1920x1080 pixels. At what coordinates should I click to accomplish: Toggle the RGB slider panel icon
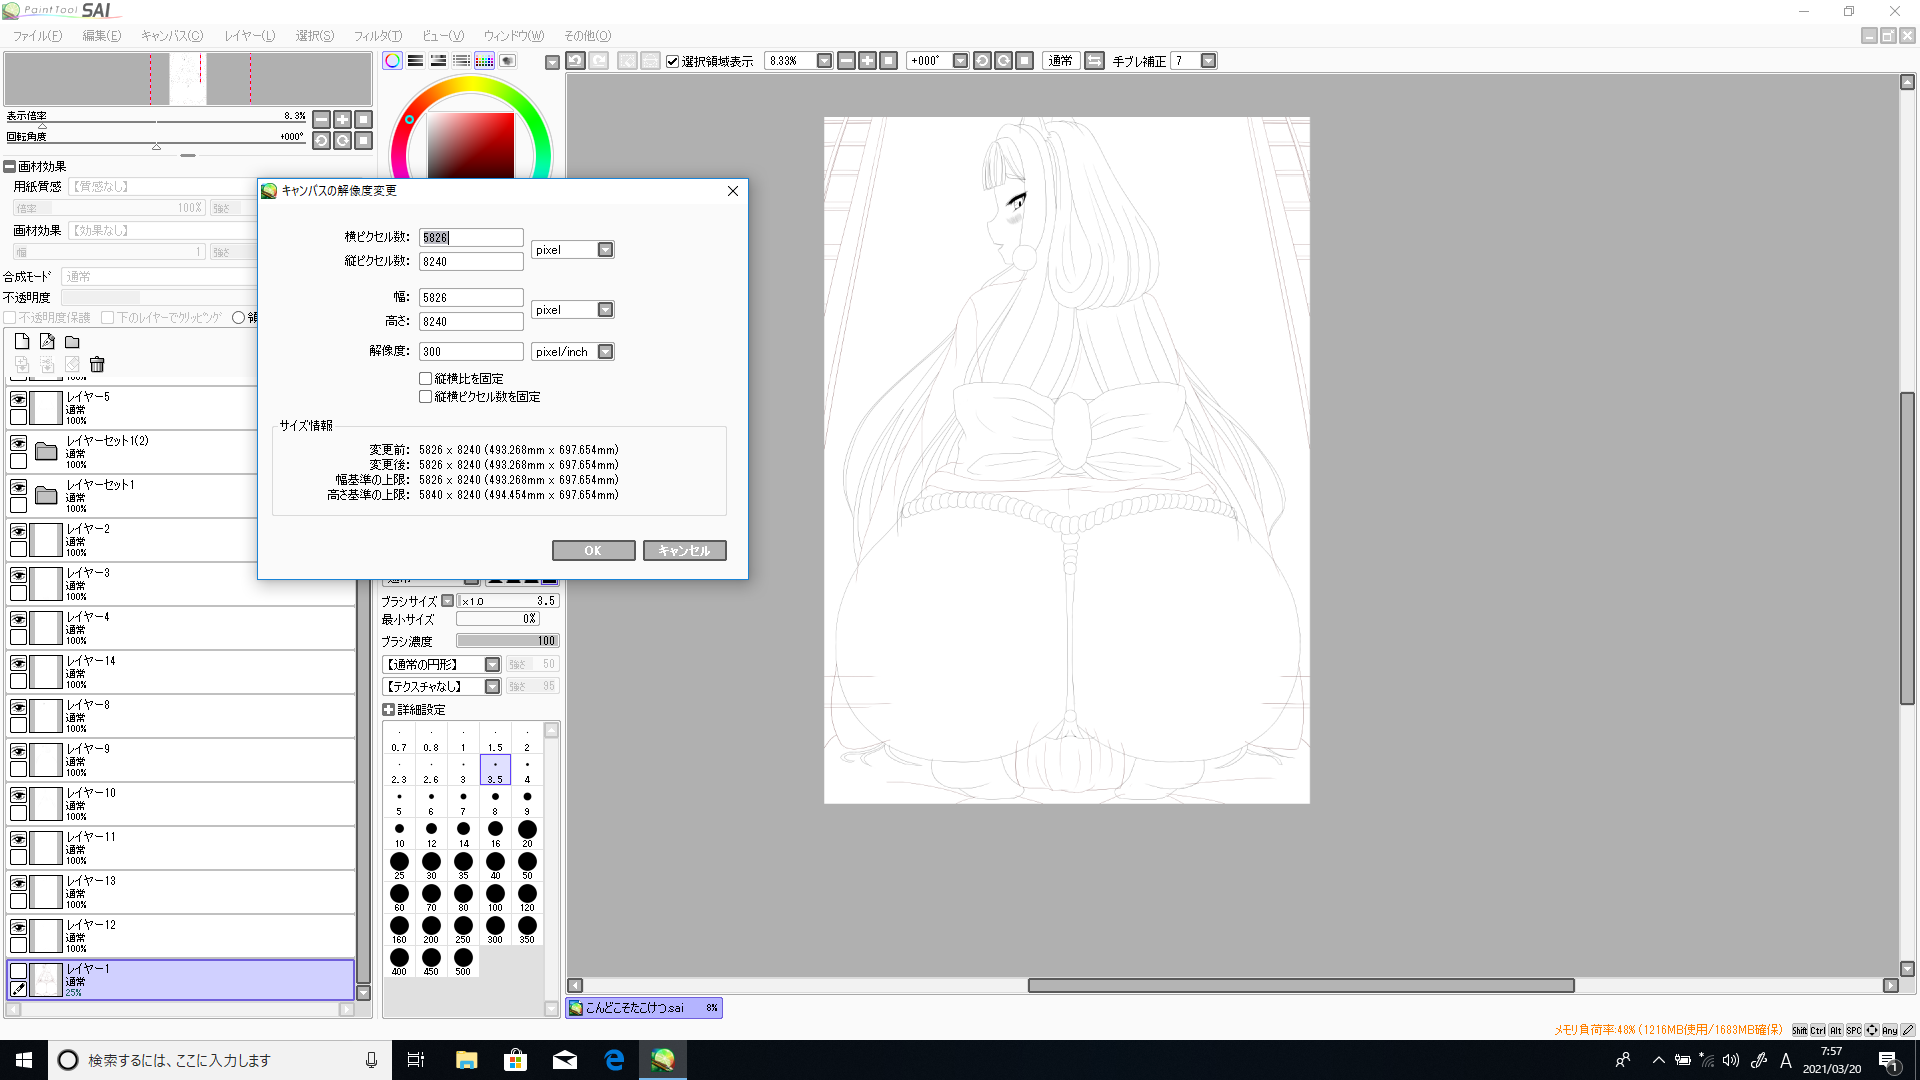pos(415,61)
